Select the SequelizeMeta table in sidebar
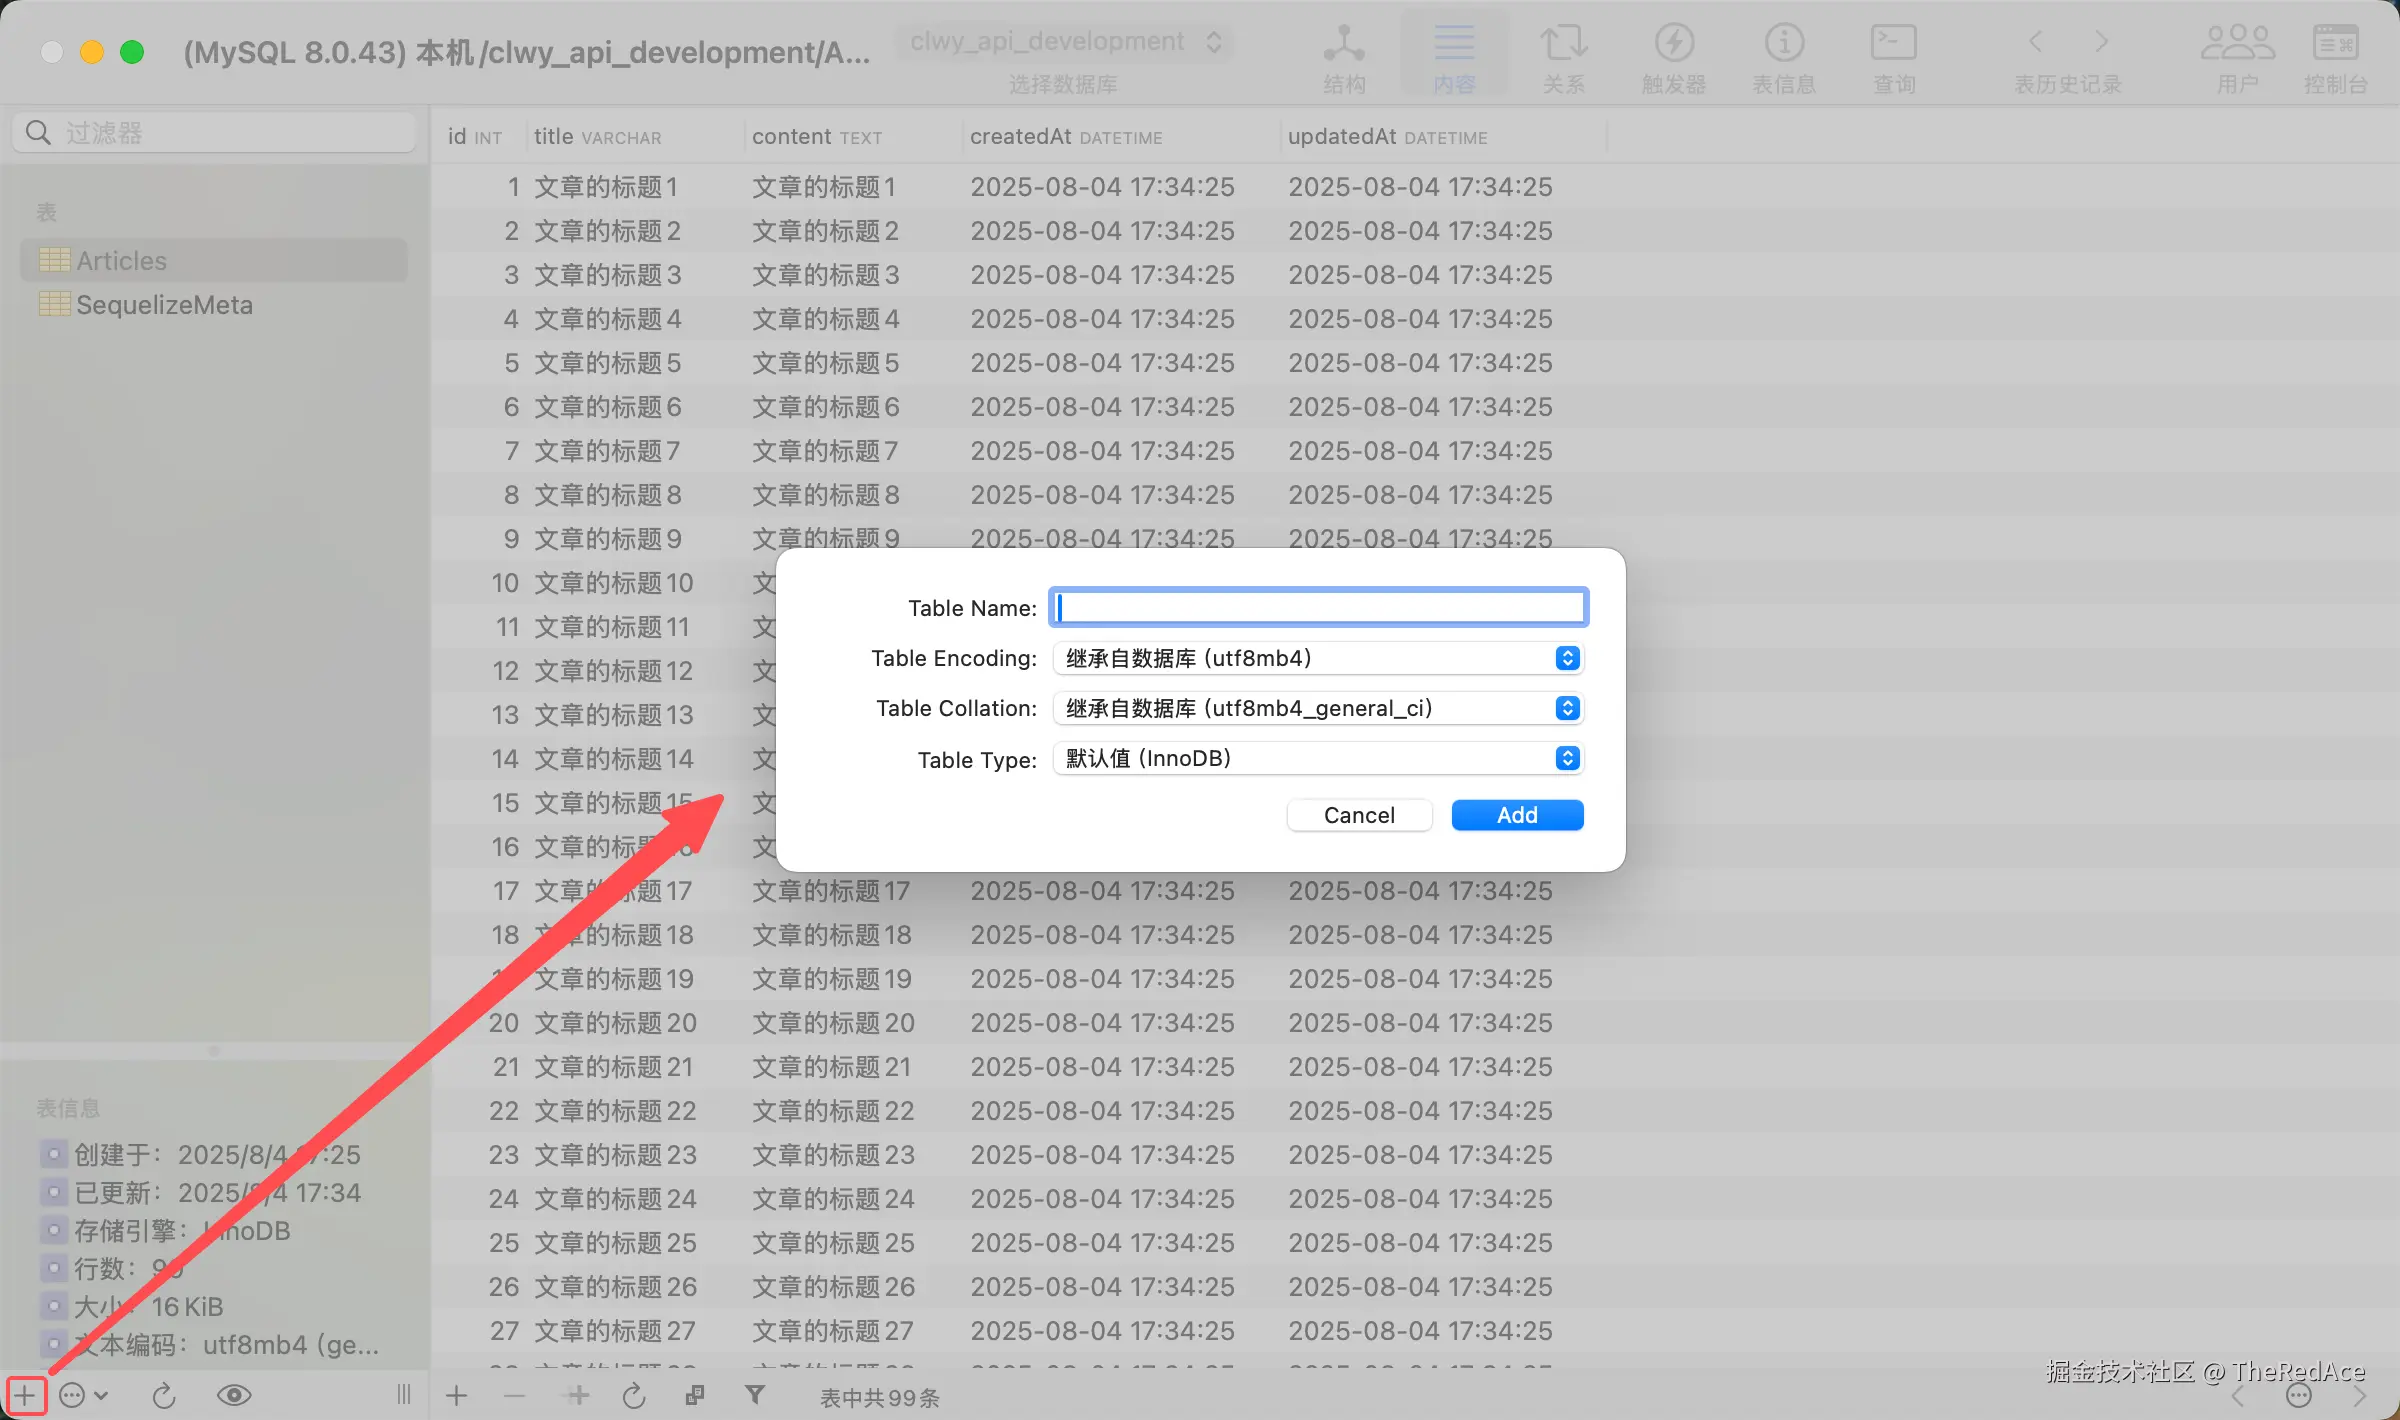2400x1420 pixels. coord(164,305)
